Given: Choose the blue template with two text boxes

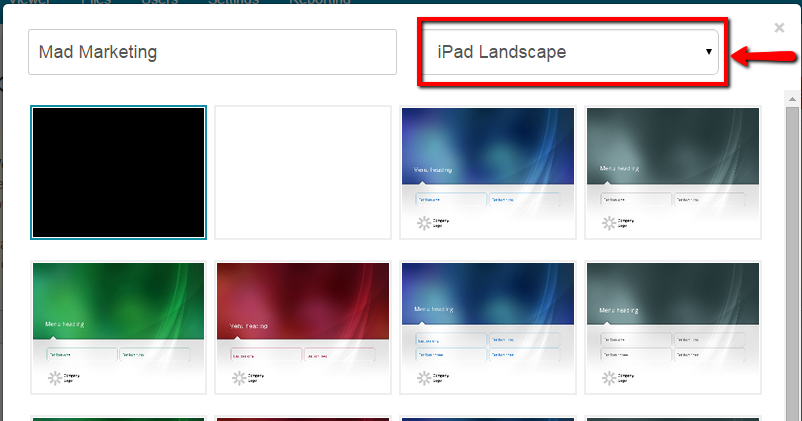Looking at the screenshot, I should point(488,172).
